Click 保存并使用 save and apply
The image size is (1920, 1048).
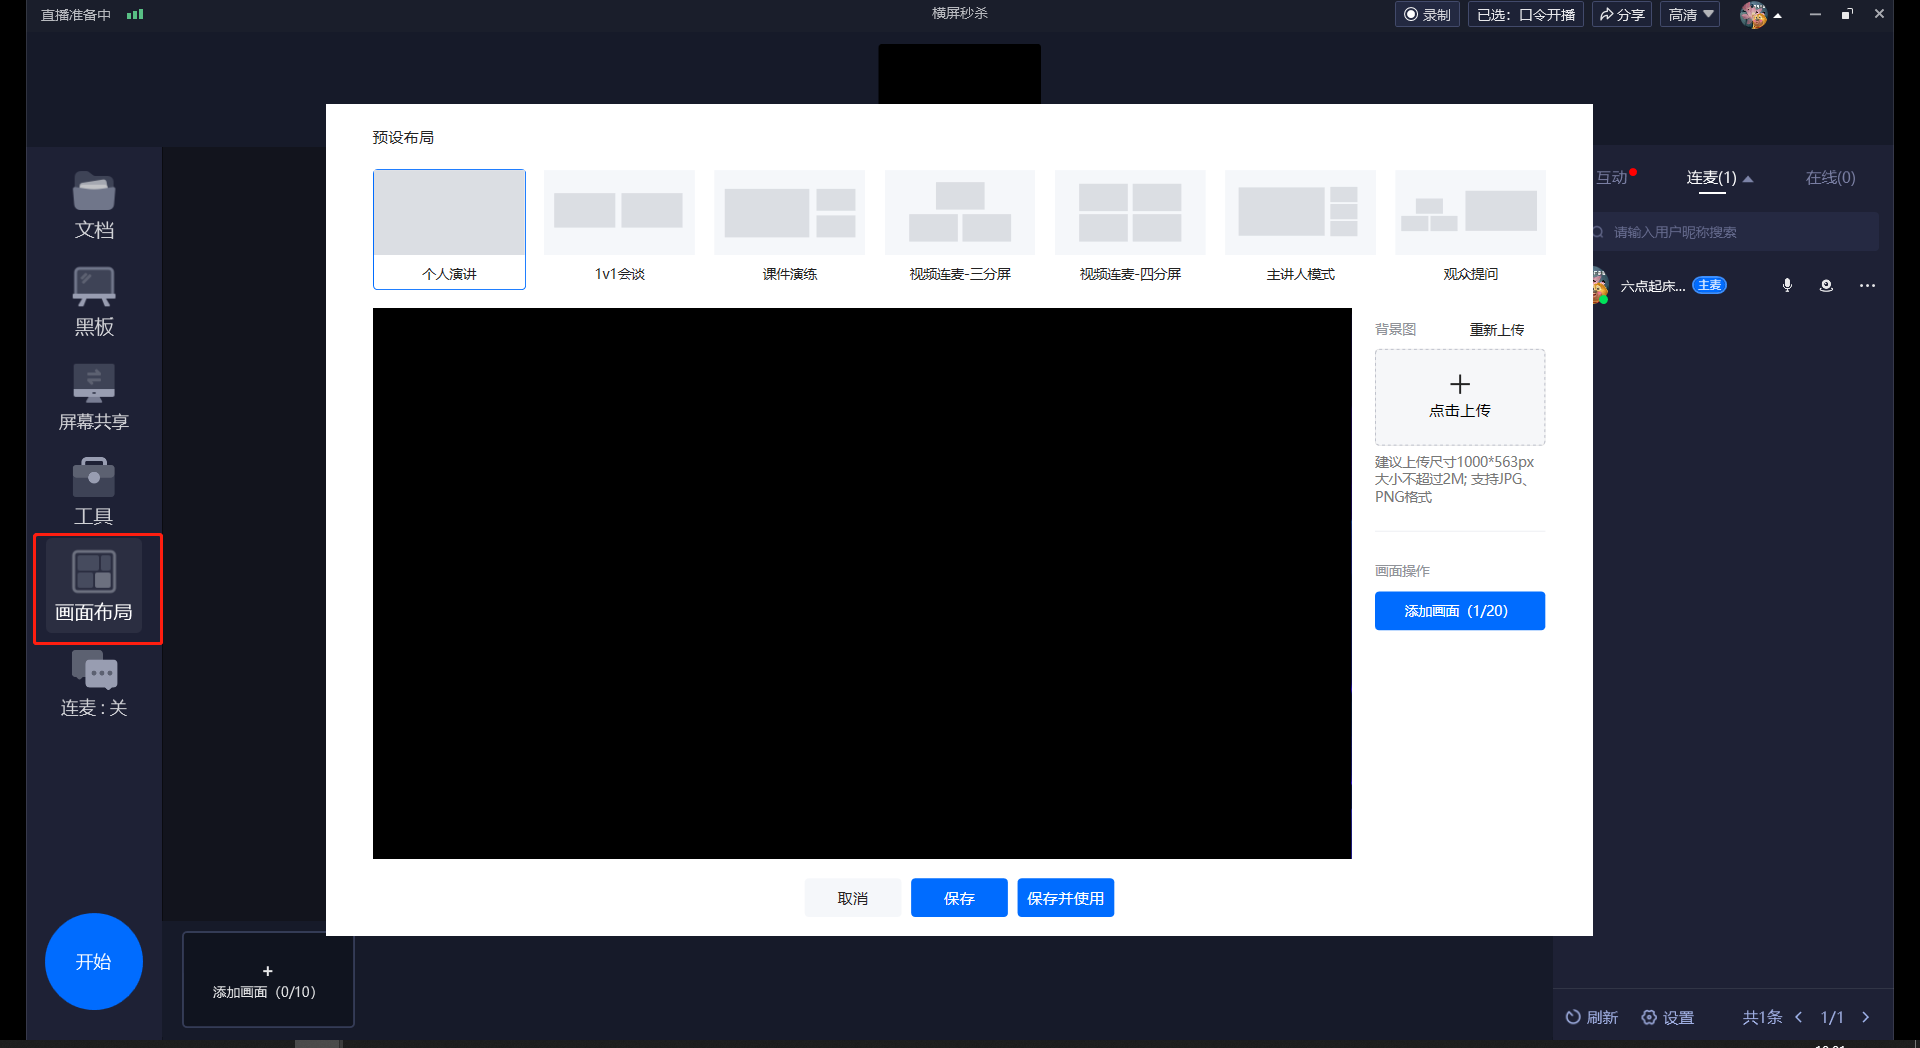(x=1066, y=898)
